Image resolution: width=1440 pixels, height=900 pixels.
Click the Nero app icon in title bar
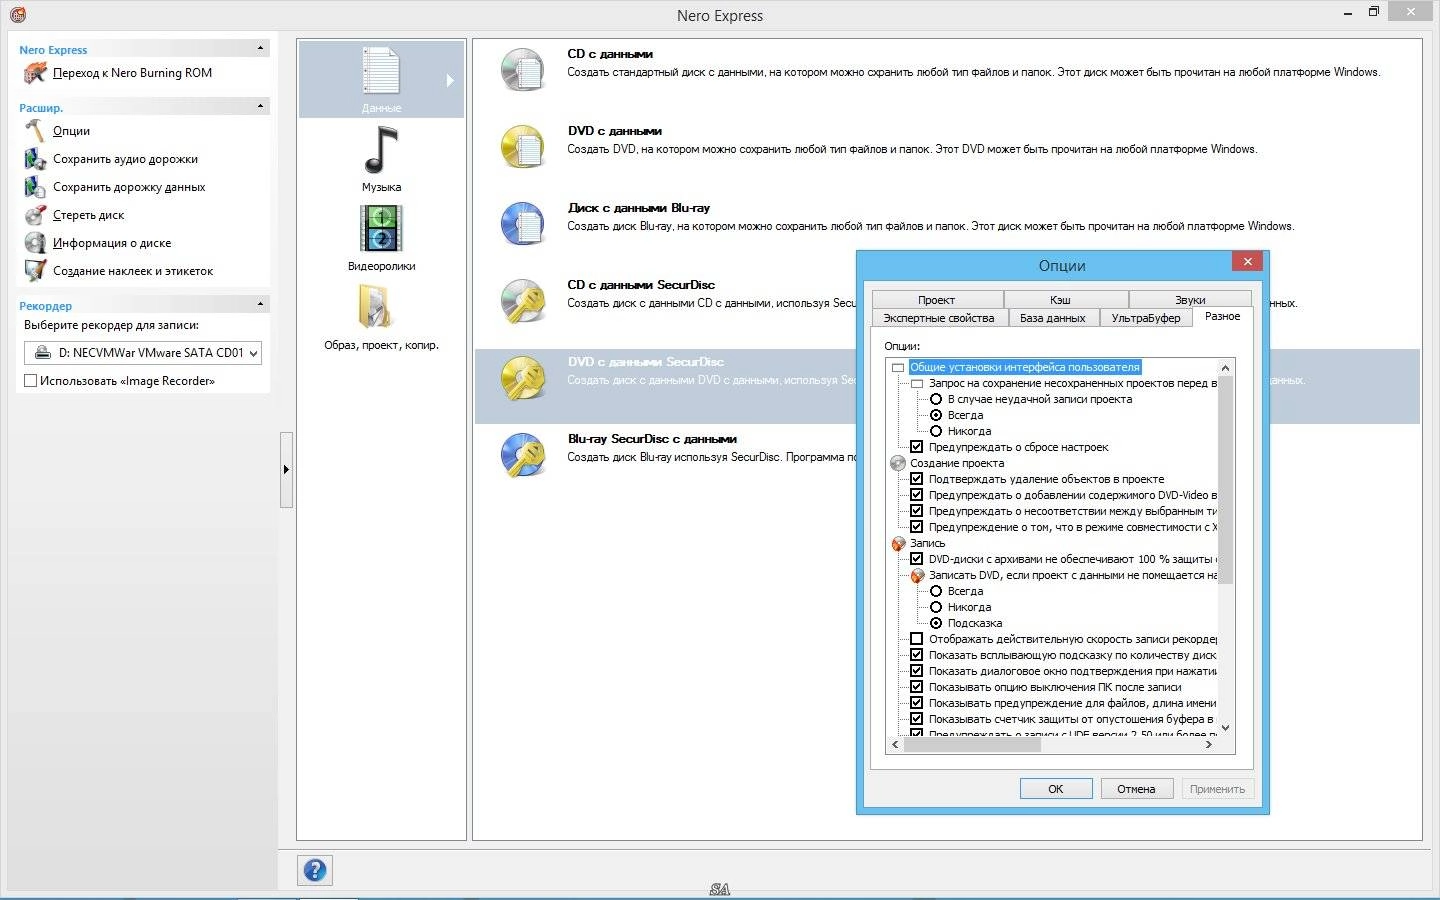click(17, 14)
